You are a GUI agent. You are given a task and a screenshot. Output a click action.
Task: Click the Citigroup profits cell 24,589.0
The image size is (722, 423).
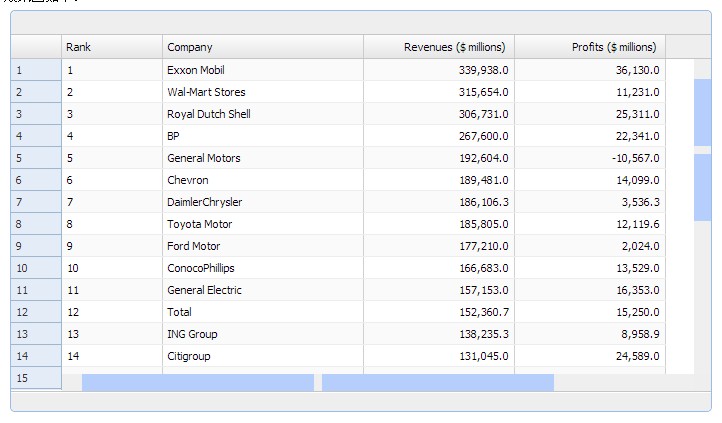[x=589, y=356]
